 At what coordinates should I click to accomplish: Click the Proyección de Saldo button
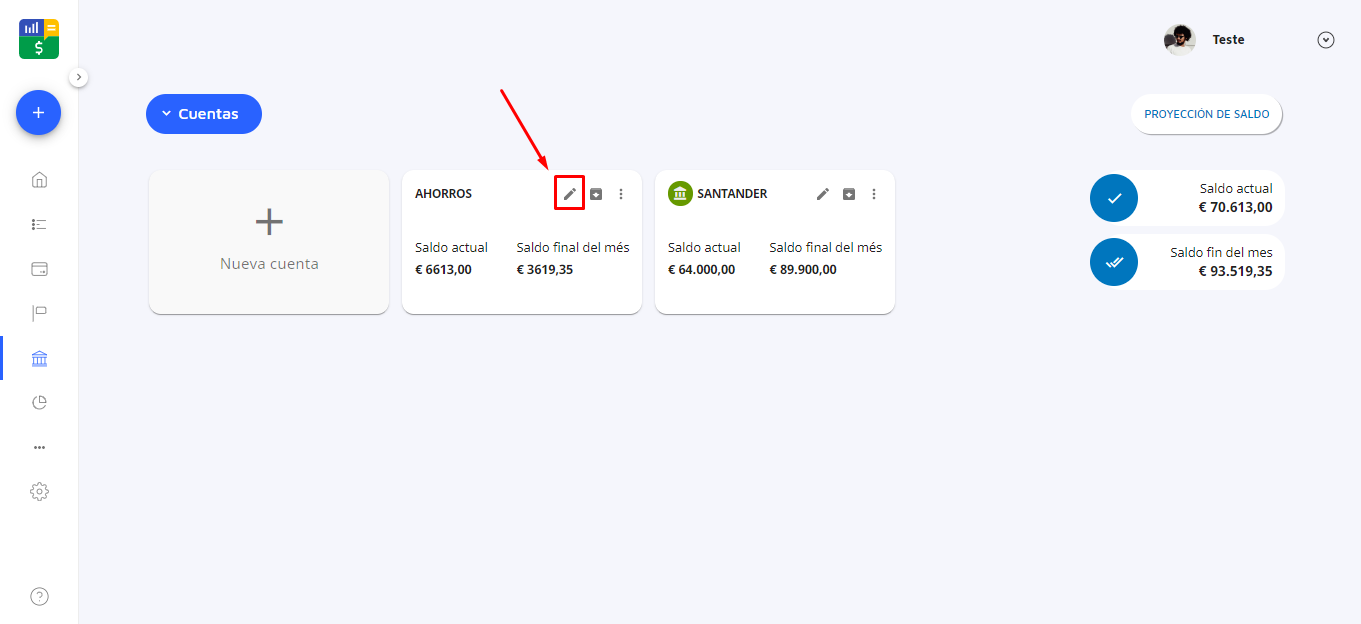(1206, 114)
